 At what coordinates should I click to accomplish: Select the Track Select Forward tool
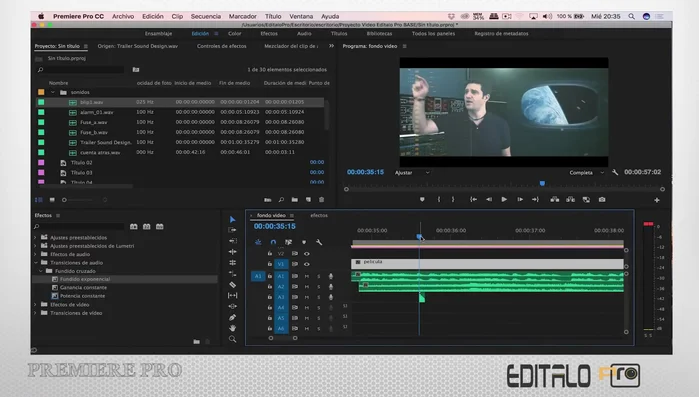point(232,230)
